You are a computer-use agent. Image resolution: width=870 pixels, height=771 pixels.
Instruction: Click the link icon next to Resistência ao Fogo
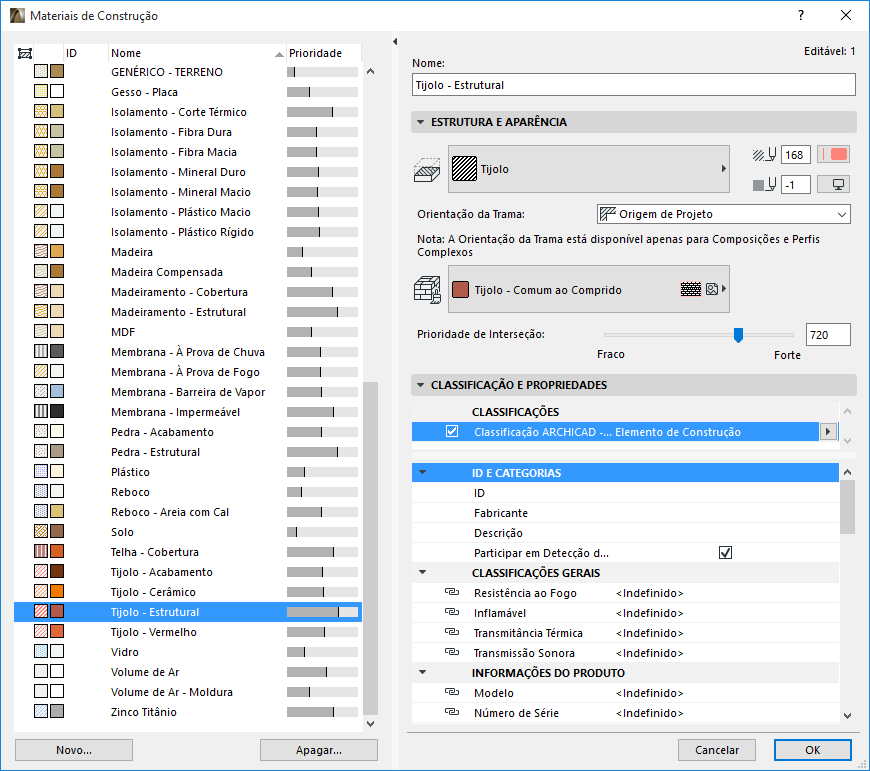point(452,592)
